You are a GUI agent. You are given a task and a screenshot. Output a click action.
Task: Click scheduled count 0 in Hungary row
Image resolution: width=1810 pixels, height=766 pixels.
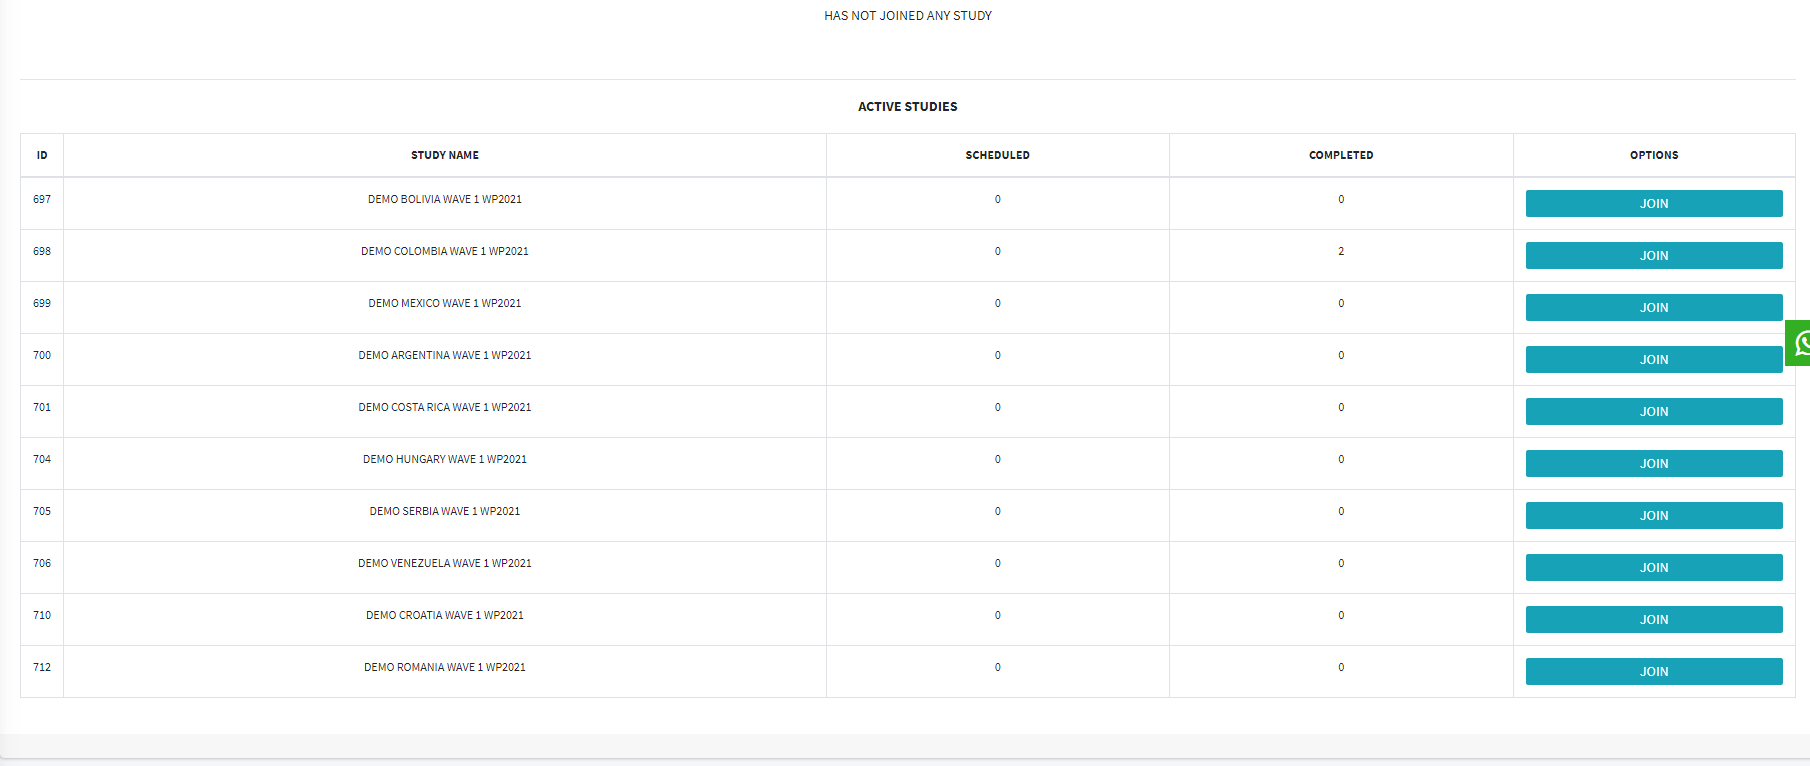tap(997, 459)
